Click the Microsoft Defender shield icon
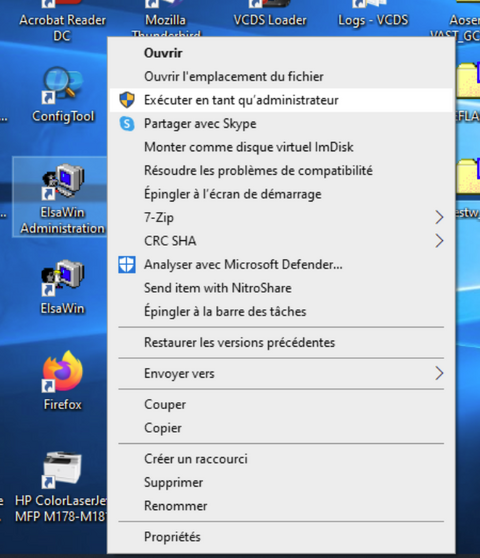Viewport: 480px width, 558px height. [x=127, y=265]
